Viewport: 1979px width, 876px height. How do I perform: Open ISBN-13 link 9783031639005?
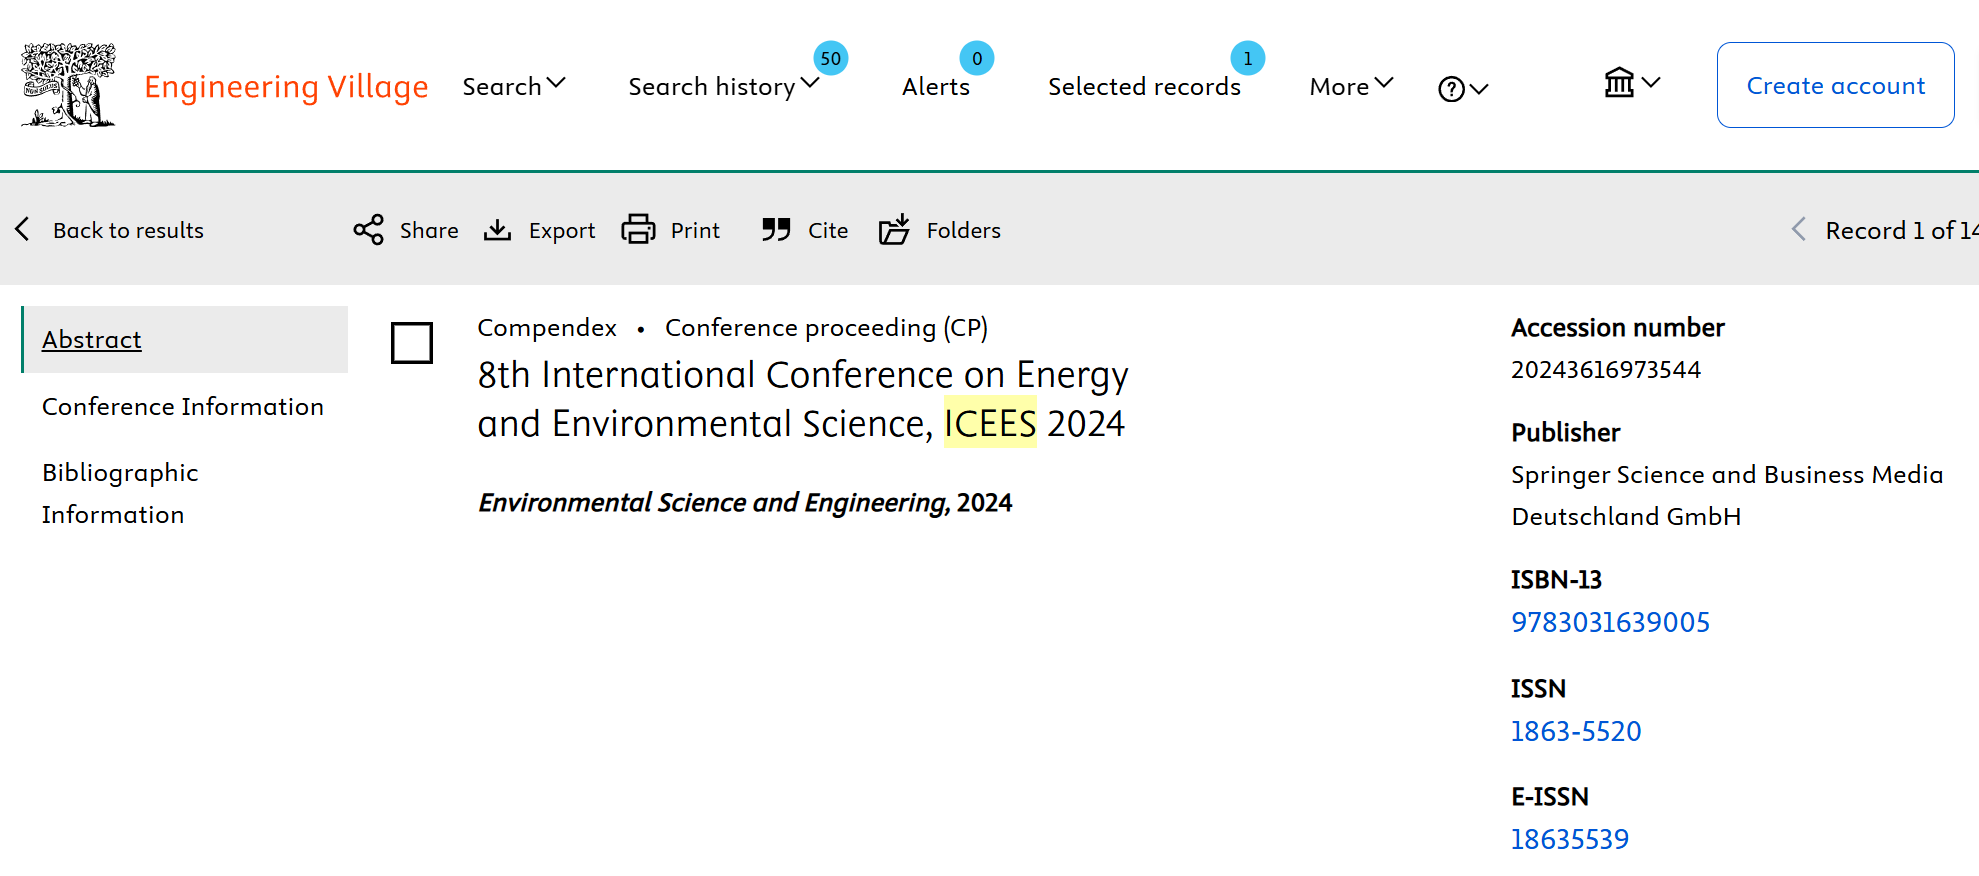[1610, 622]
